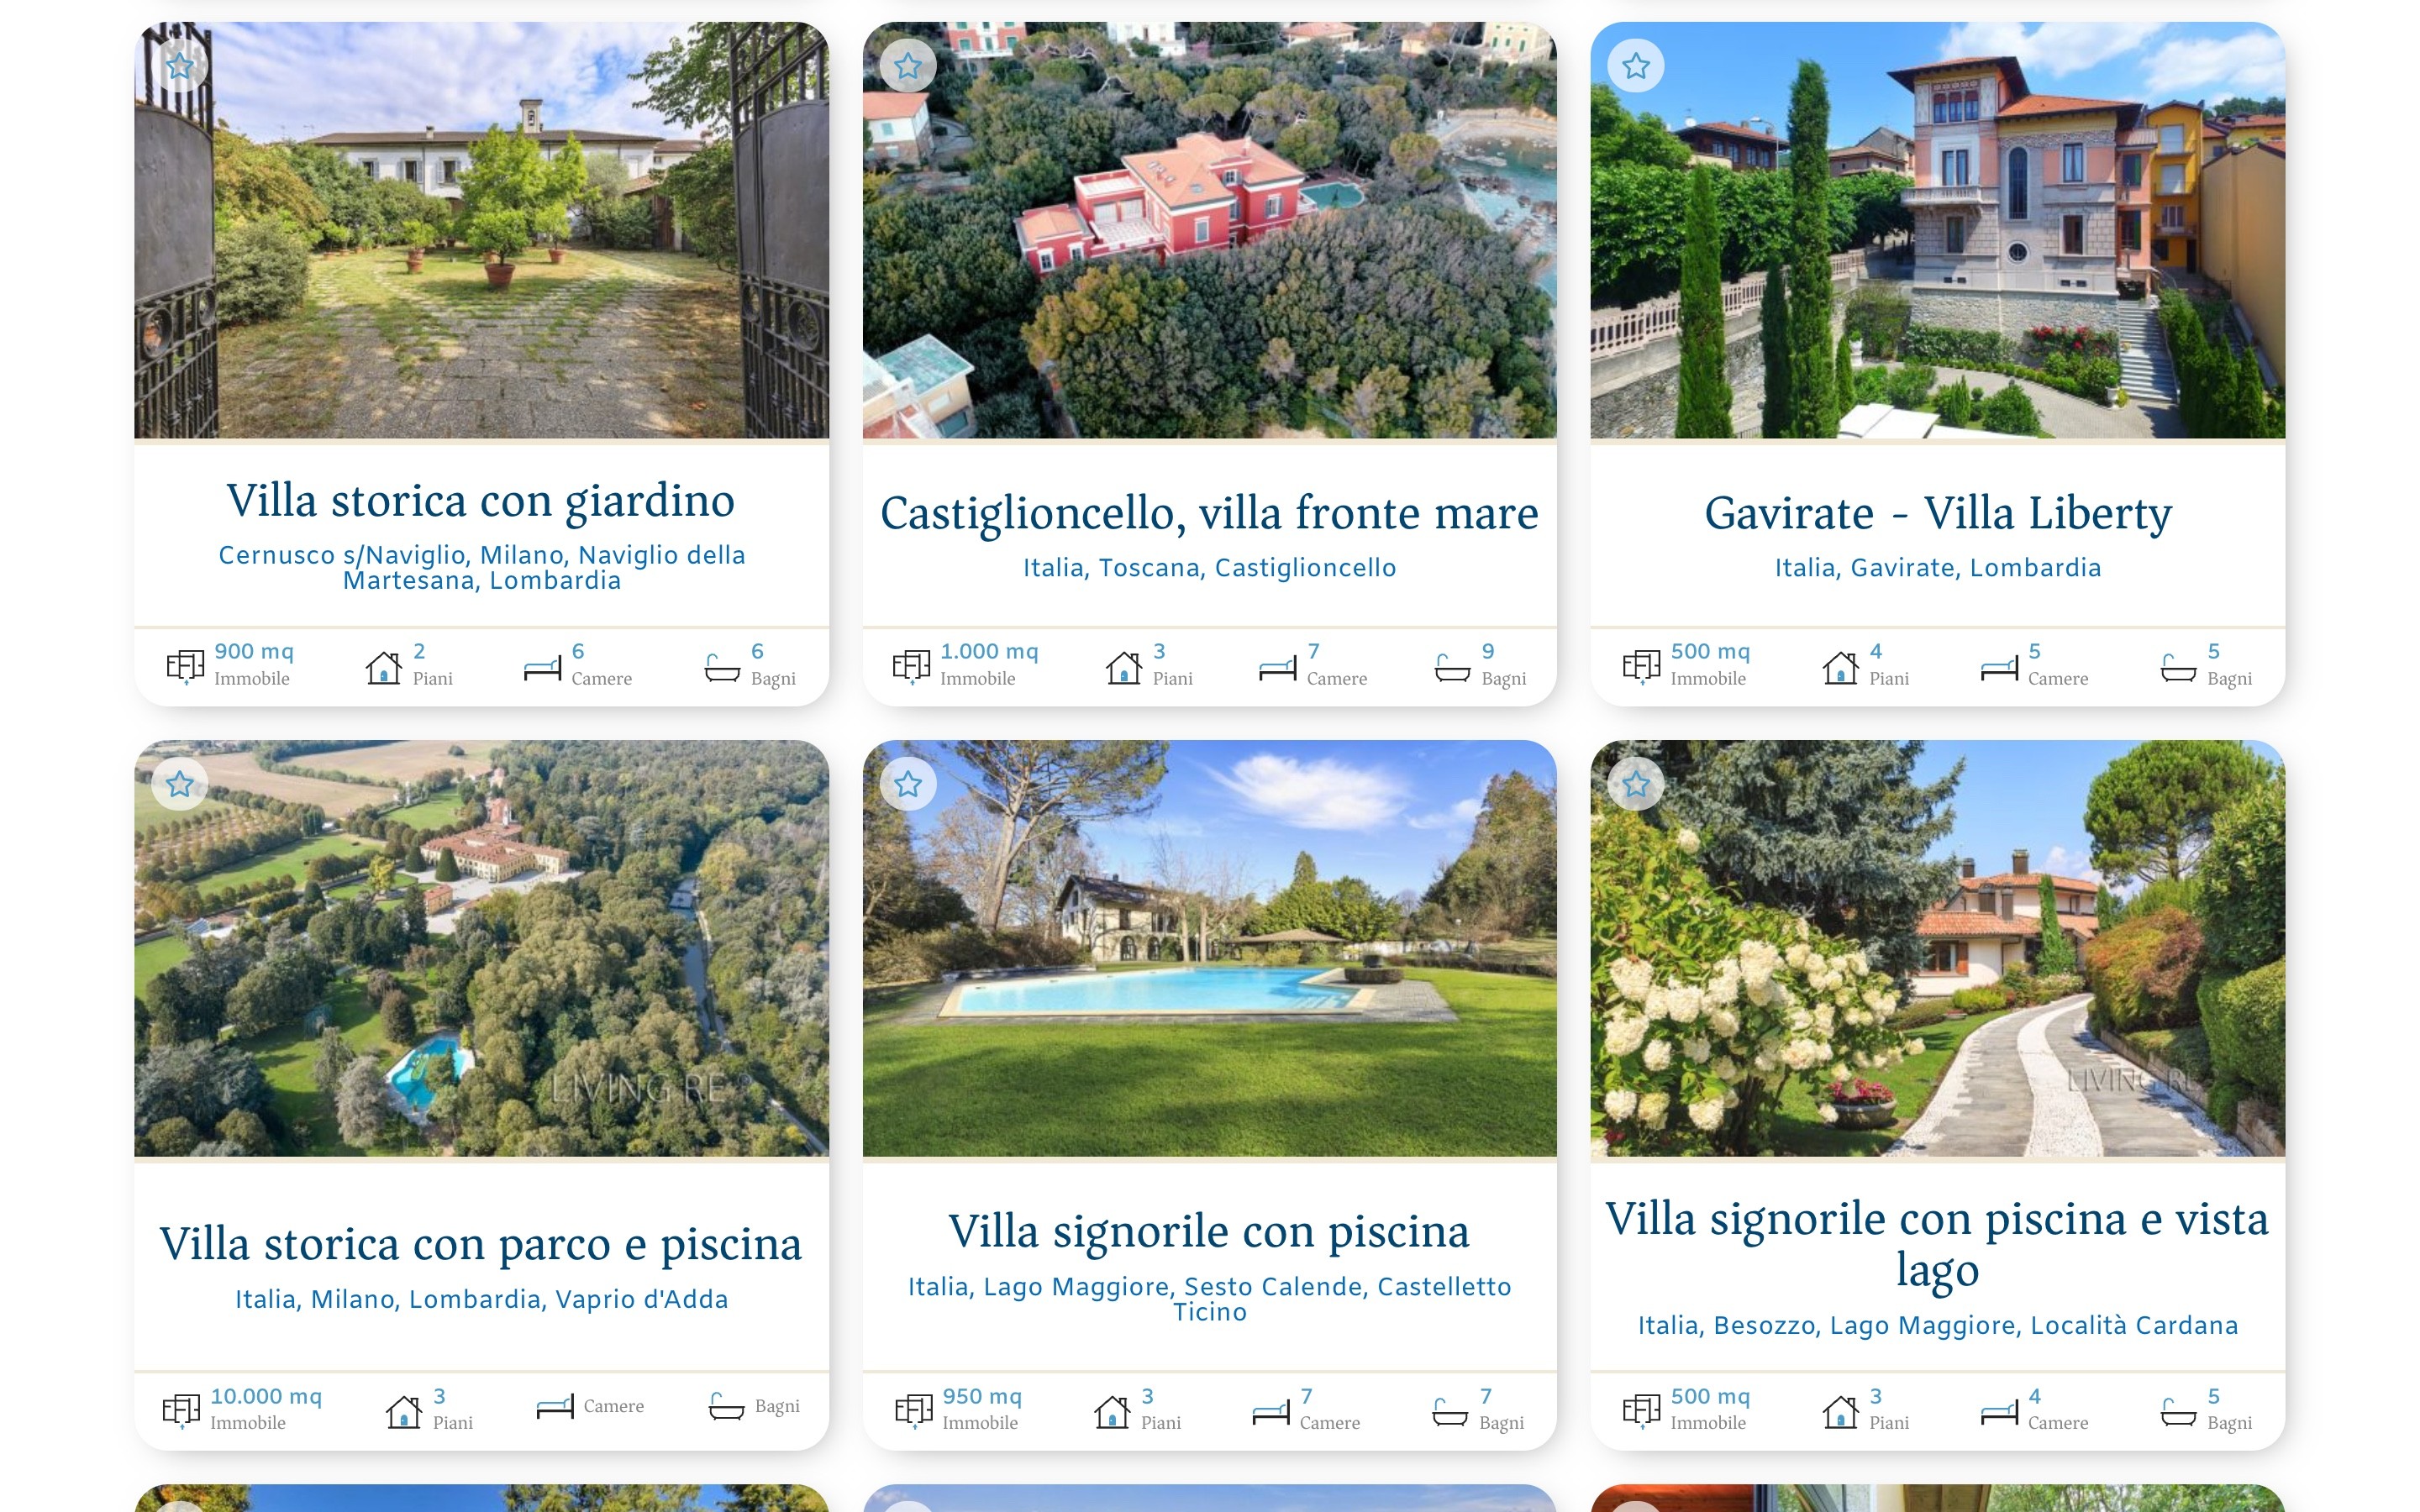The image size is (2420, 1512).
Task: Open pool photo of Villa signorile con piscina
Action: 1209,948
